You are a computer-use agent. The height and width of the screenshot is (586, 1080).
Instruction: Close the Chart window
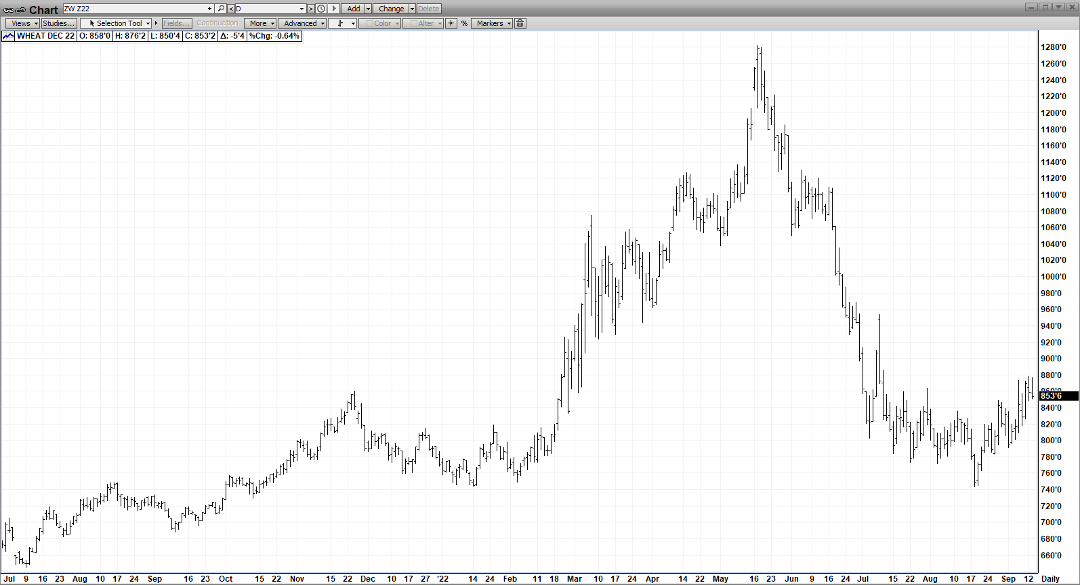coord(1072,7)
